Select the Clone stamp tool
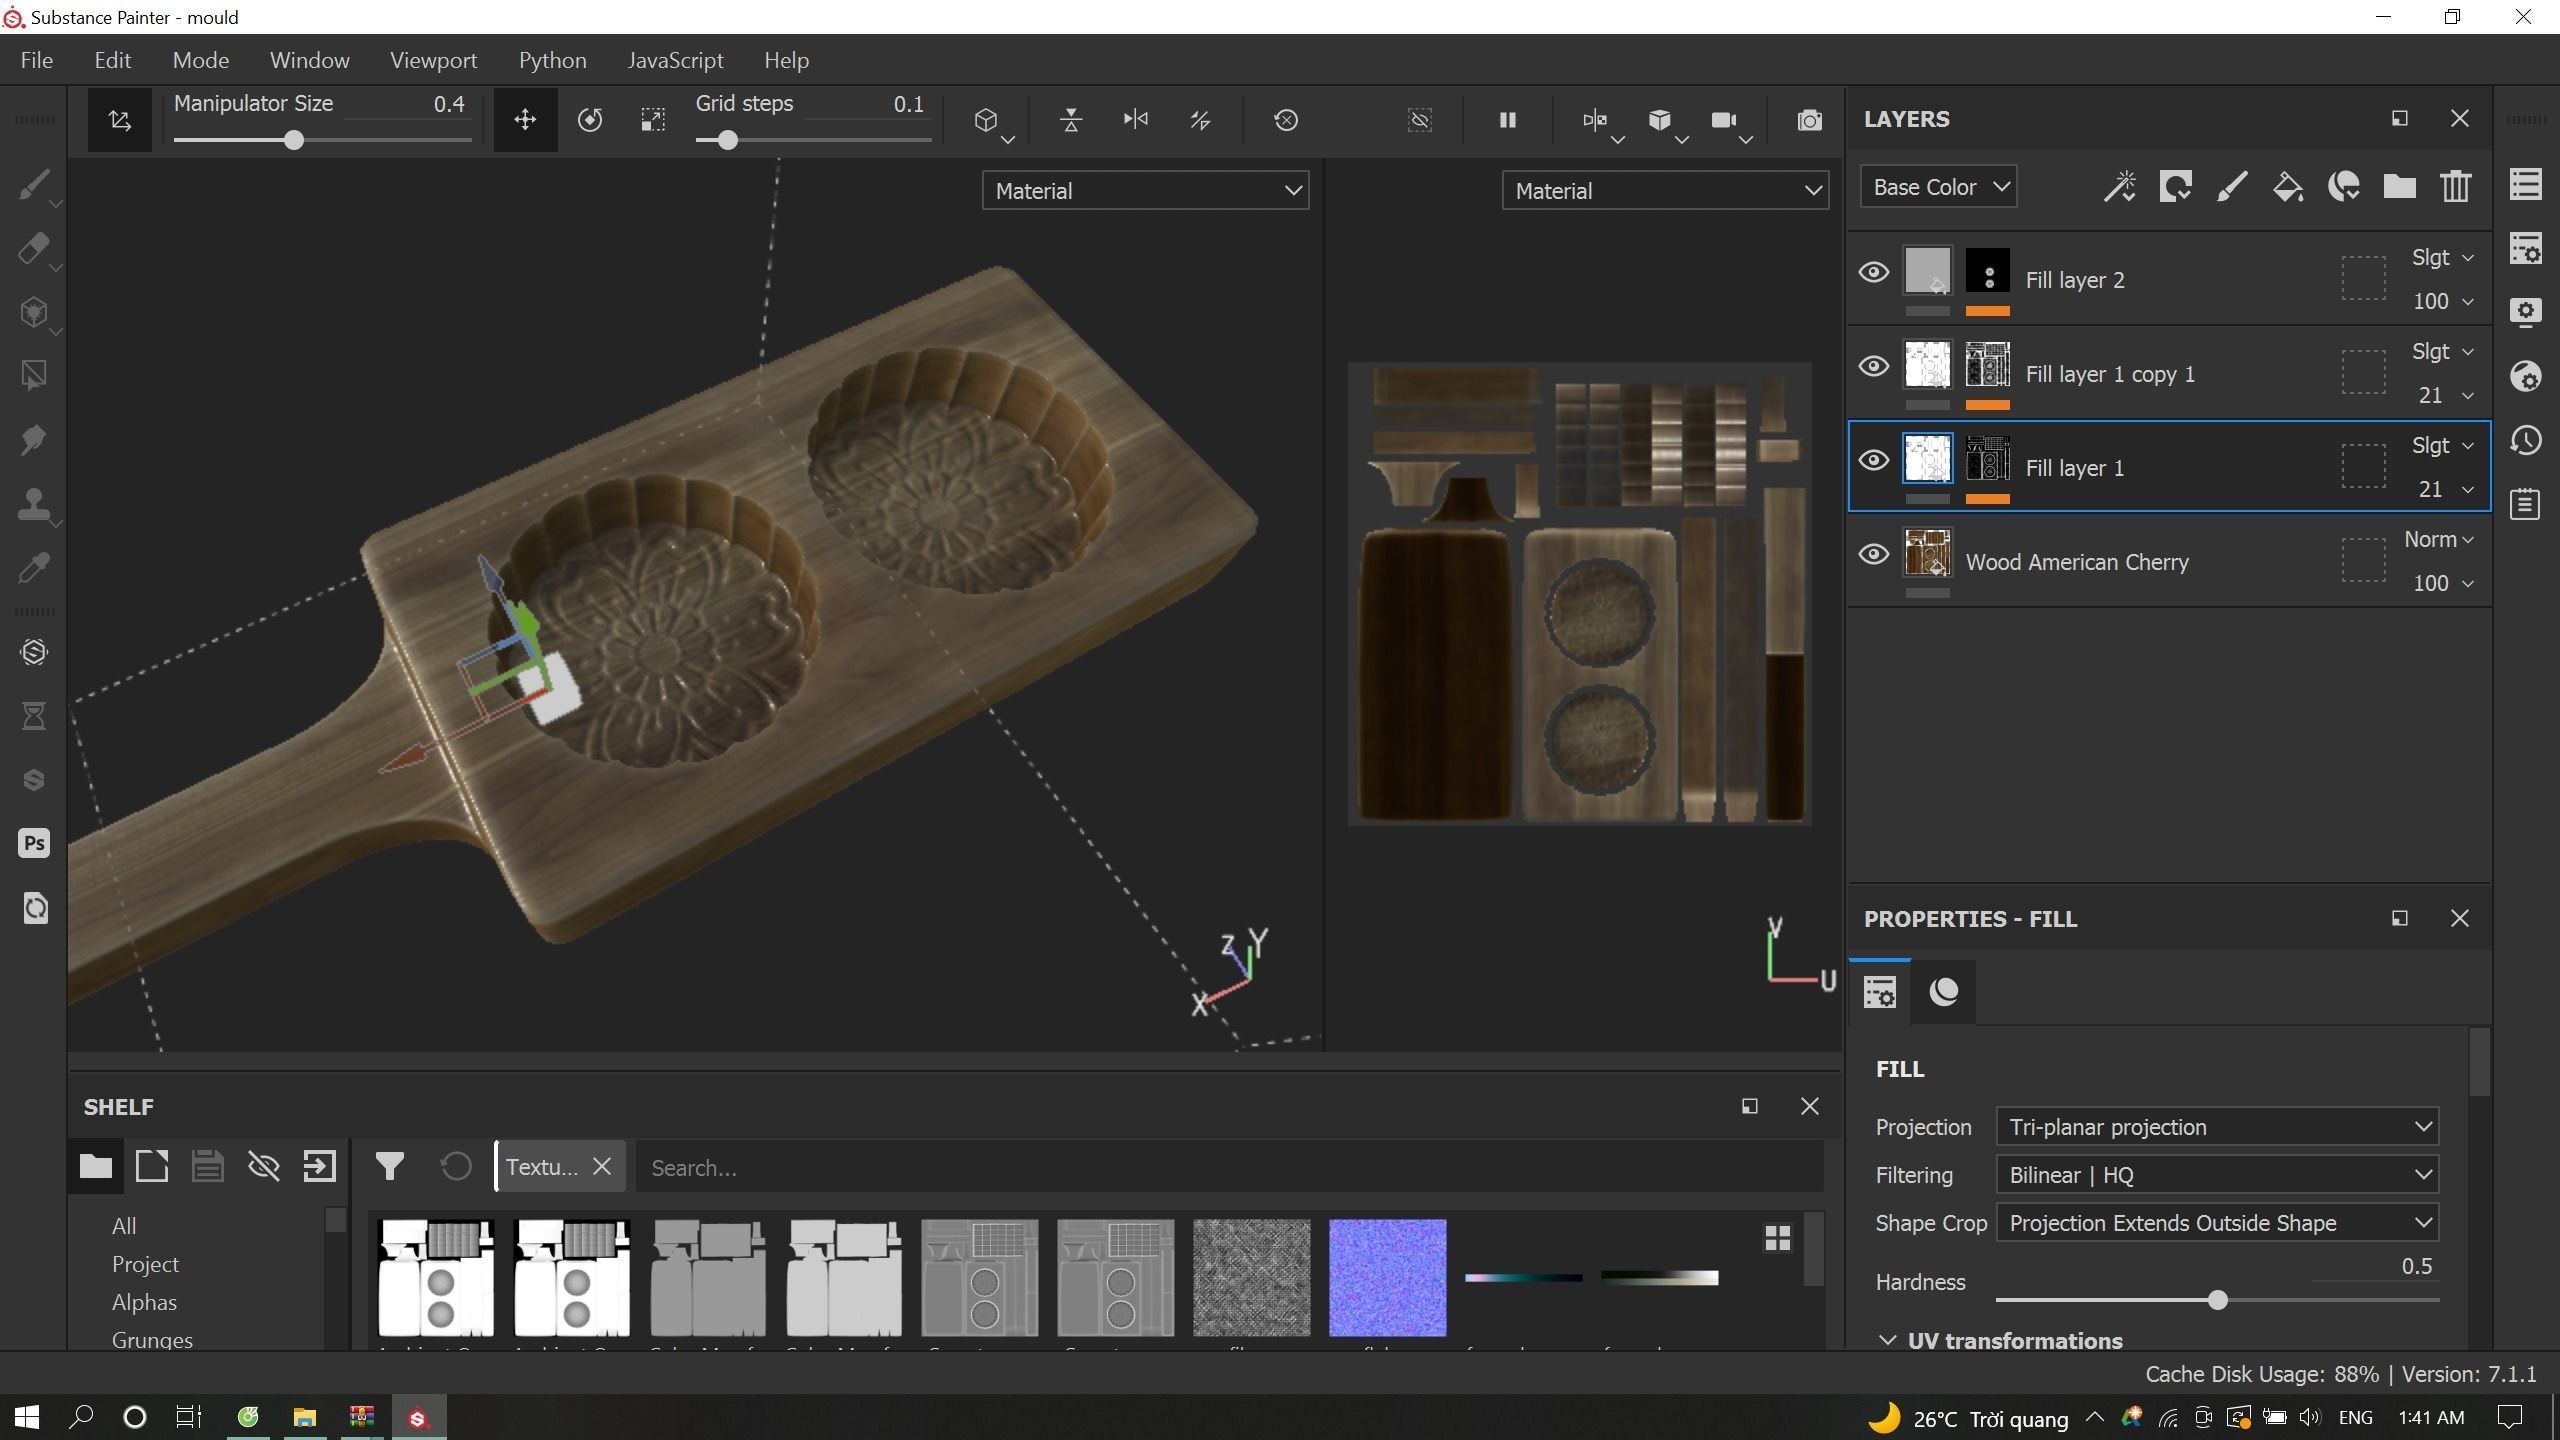Viewport: 2560px width, 1440px height. 34,504
